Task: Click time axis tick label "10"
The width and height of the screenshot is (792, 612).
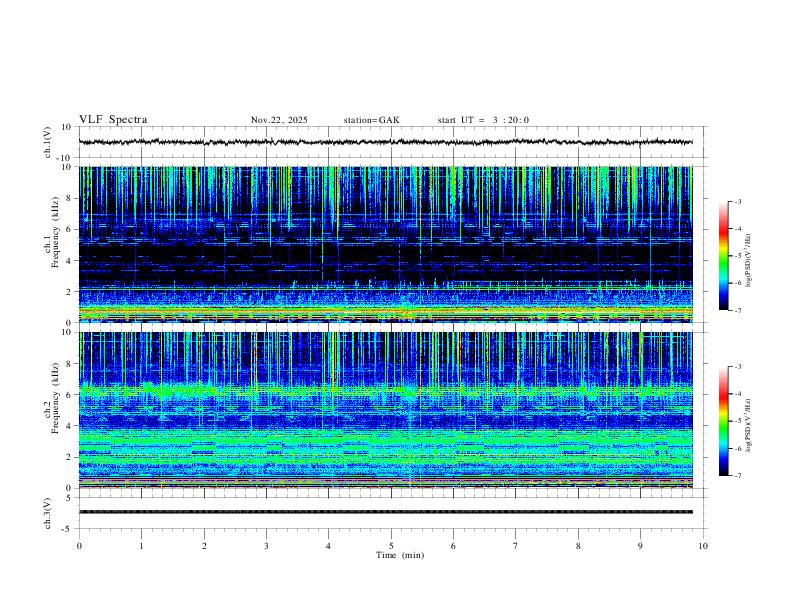Action: pos(703,546)
